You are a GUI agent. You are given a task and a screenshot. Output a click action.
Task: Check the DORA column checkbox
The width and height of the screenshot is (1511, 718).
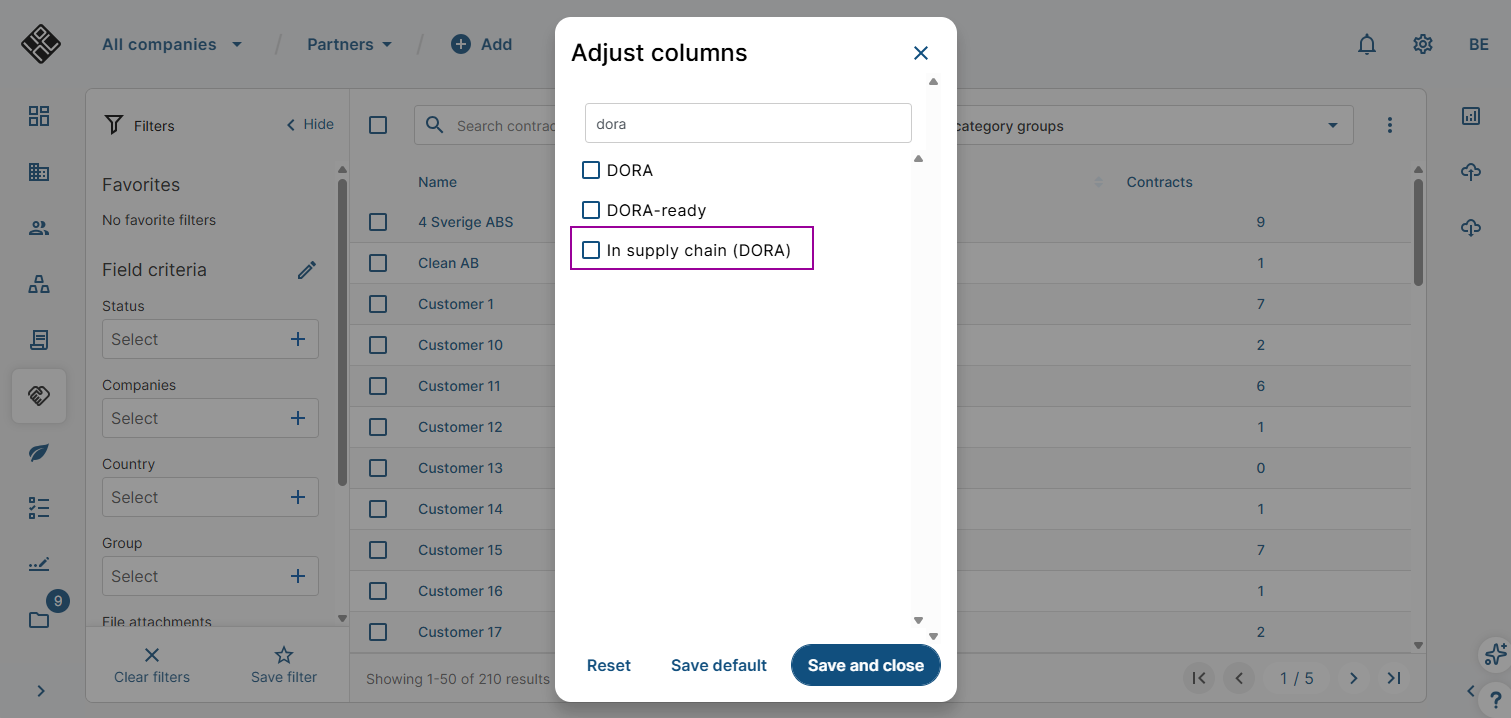pos(591,170)
